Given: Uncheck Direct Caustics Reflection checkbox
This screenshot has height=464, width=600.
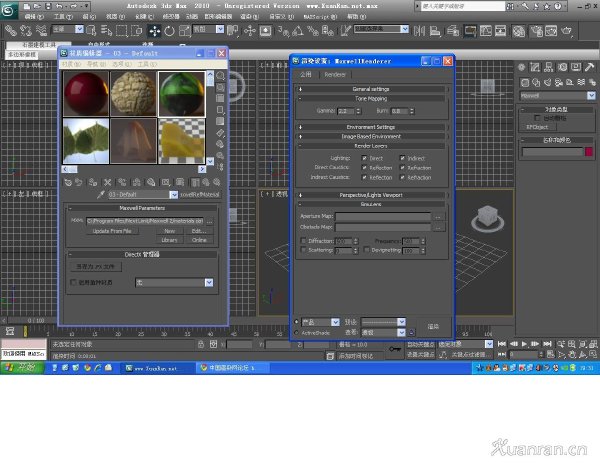Looking at the screenshot, I should 364,168.
